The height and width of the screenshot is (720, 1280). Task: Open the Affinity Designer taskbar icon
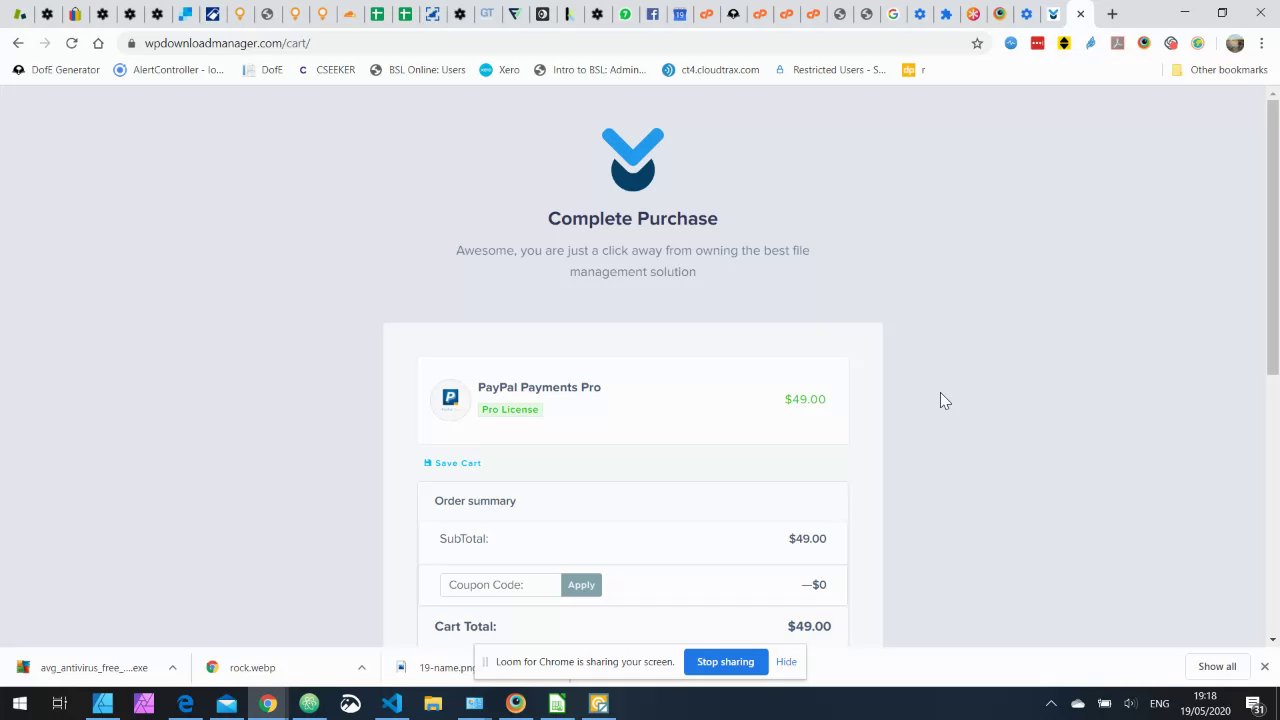click(103, 704)
